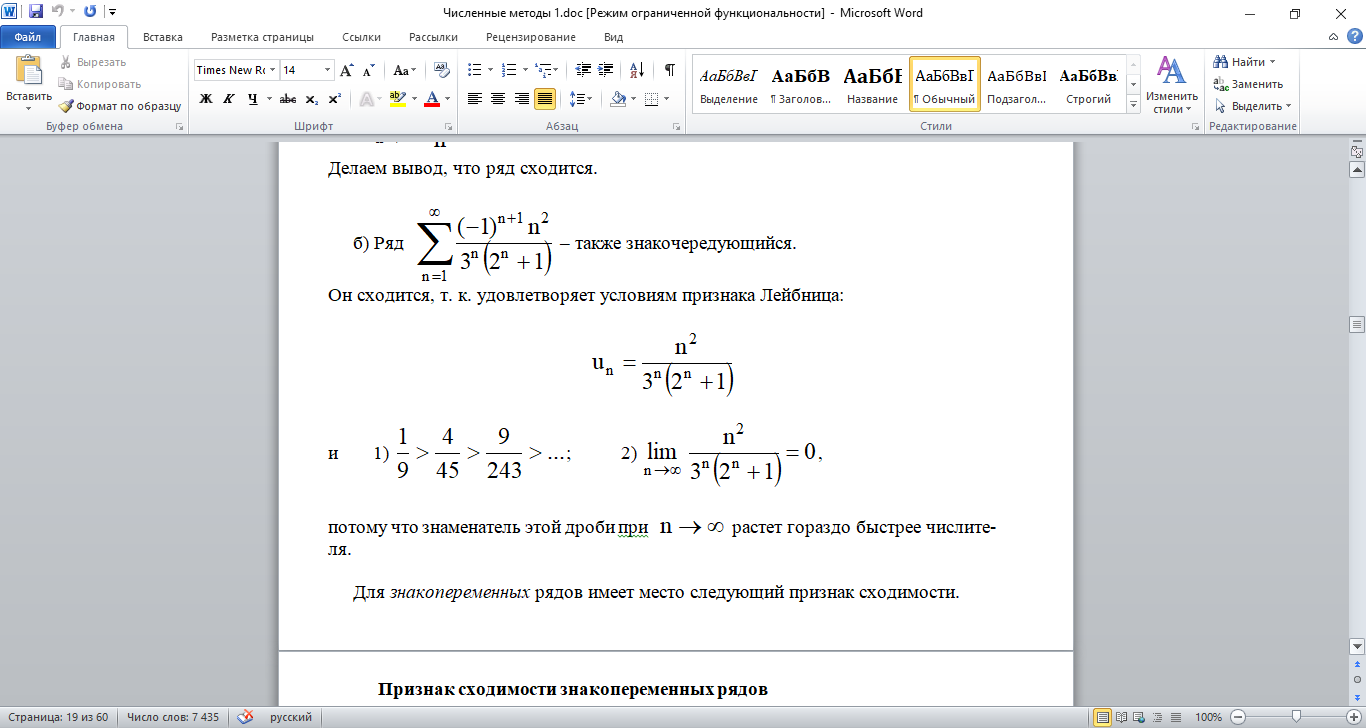Apply the Строгий (Strong) style
Viewport: 1366px width, 728px height.
click(1088, 84)
